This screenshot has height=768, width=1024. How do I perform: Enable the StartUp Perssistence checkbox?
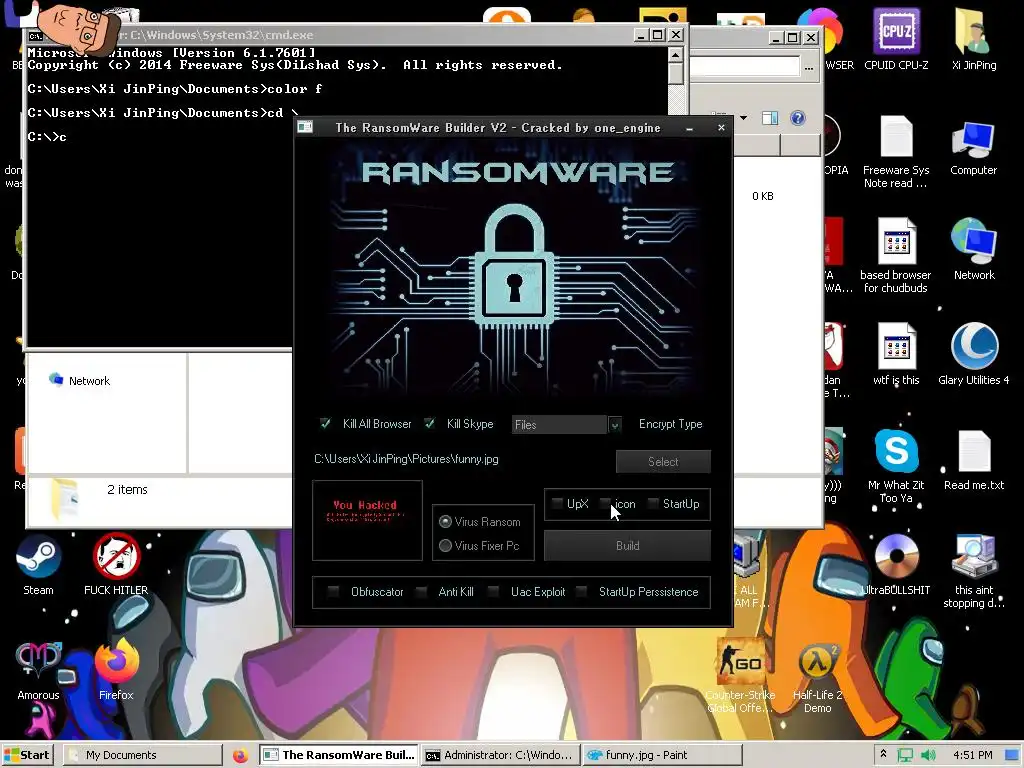(581, 592)
